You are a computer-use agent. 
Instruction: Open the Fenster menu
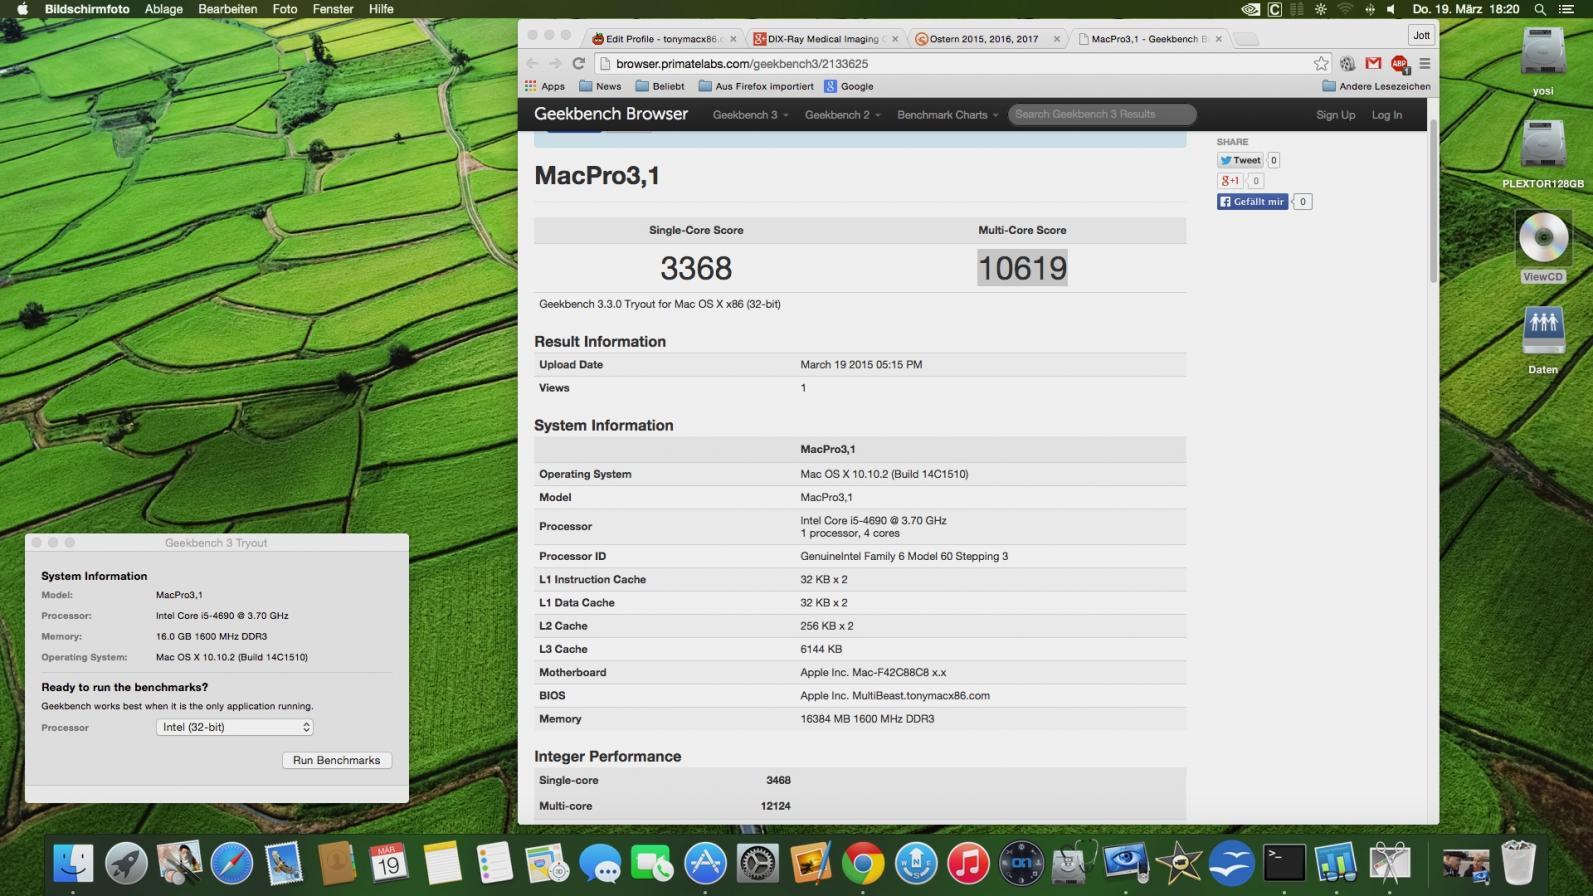click(x=333, y=9)
